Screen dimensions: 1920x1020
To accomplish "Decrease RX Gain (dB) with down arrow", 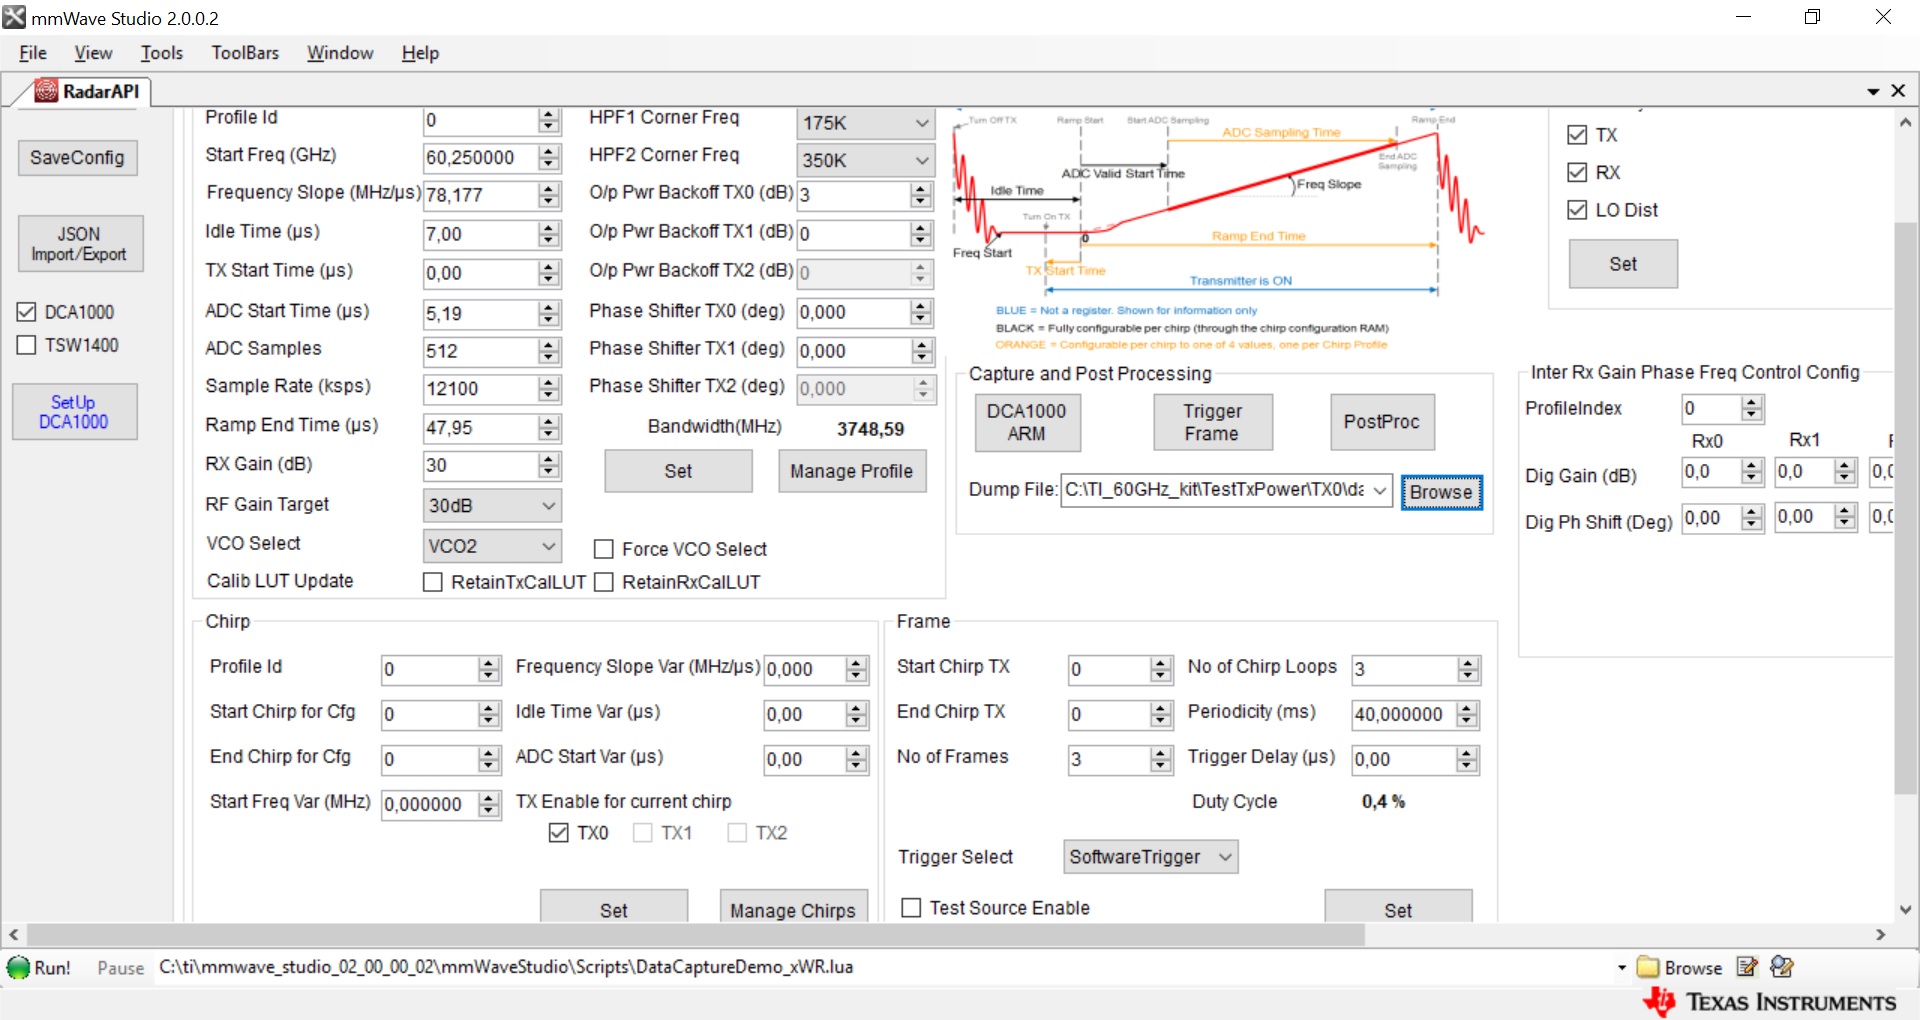I will point(548,472).
